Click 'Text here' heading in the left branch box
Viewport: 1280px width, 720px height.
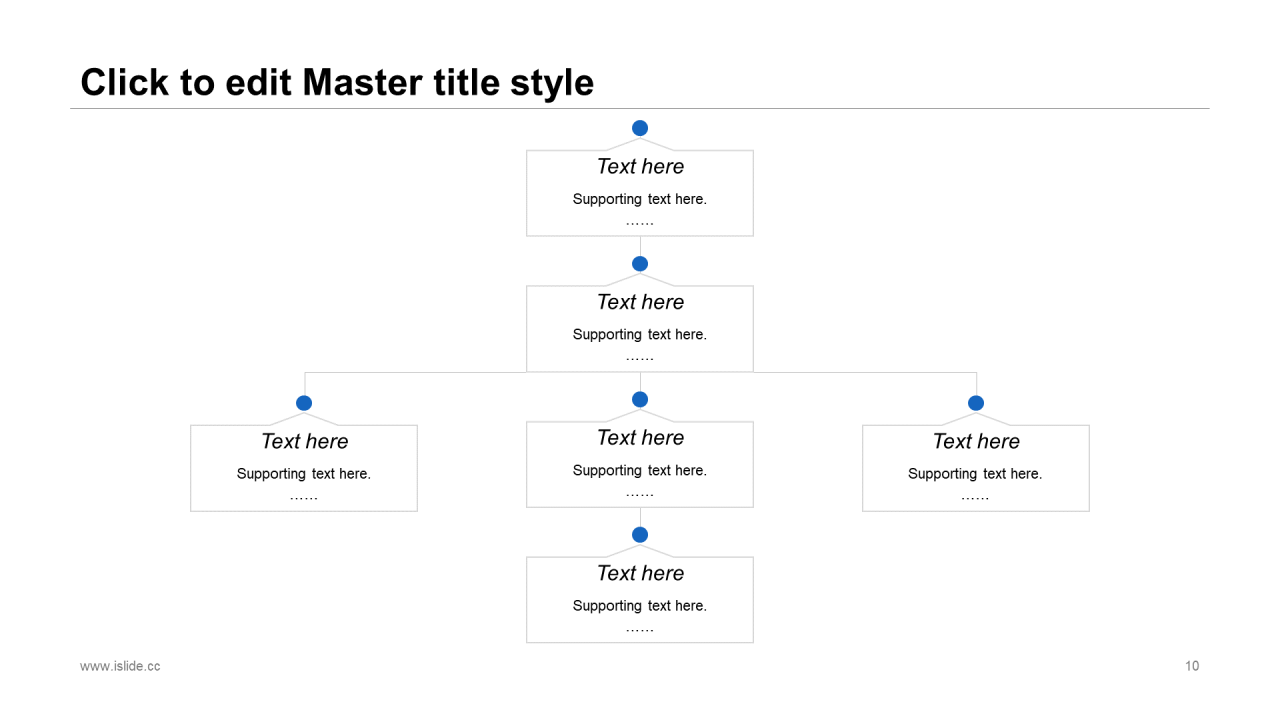(304, 441)
